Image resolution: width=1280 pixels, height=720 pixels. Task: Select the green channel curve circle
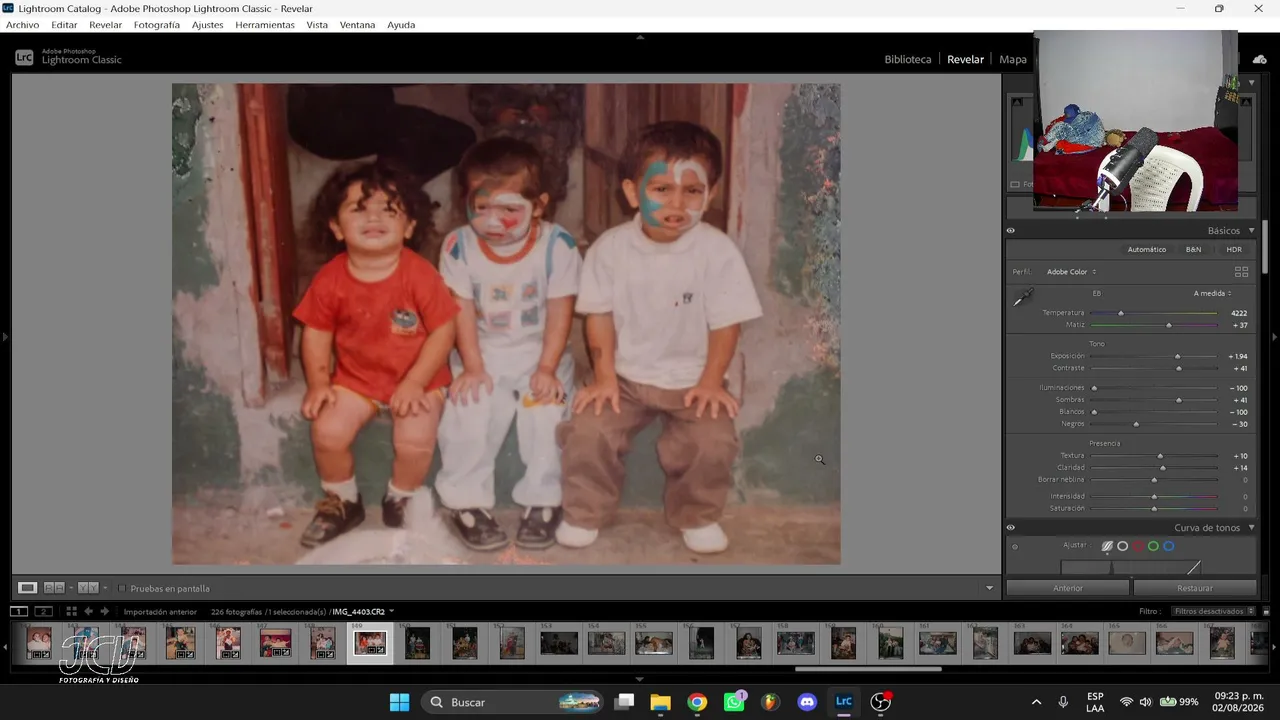coord(1153,546)
